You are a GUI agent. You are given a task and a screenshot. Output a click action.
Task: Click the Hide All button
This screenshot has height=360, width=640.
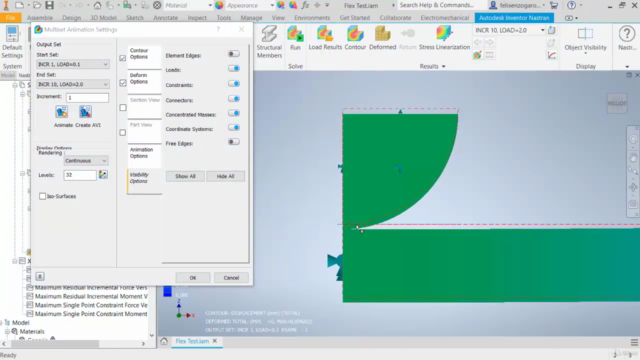225,176
